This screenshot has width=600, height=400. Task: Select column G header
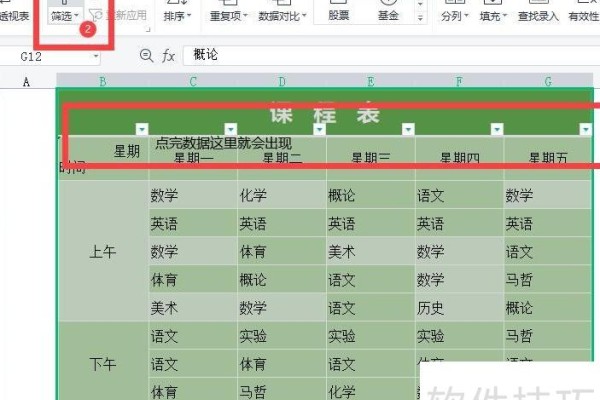(x=548, y=81)
